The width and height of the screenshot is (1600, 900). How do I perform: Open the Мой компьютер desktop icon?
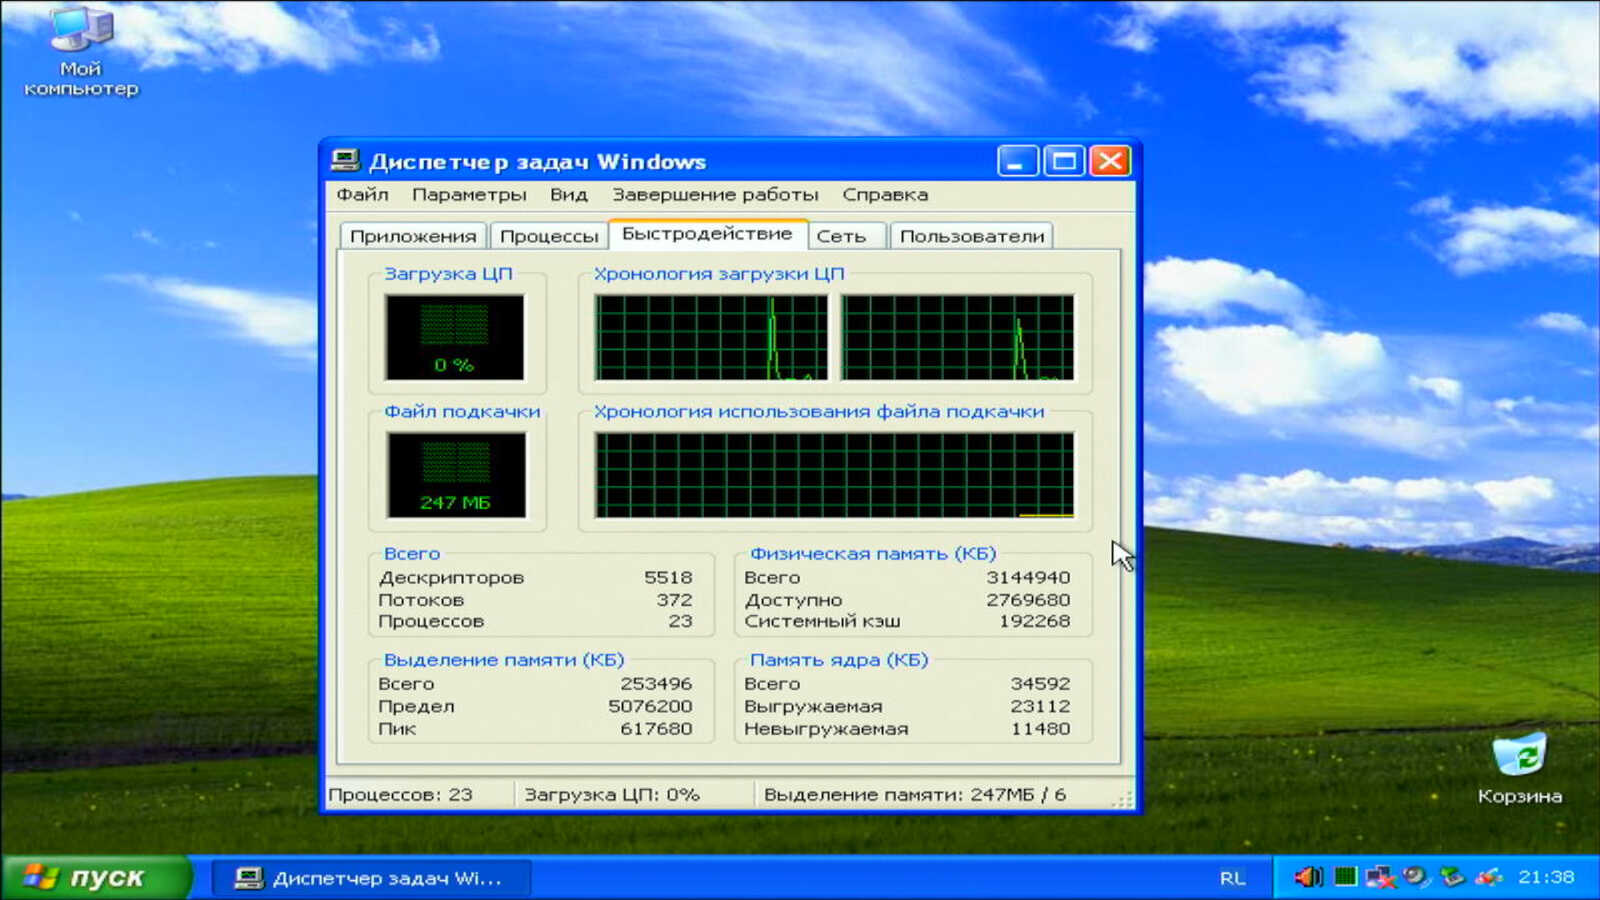pyautogui.click(x=81, y=52)
